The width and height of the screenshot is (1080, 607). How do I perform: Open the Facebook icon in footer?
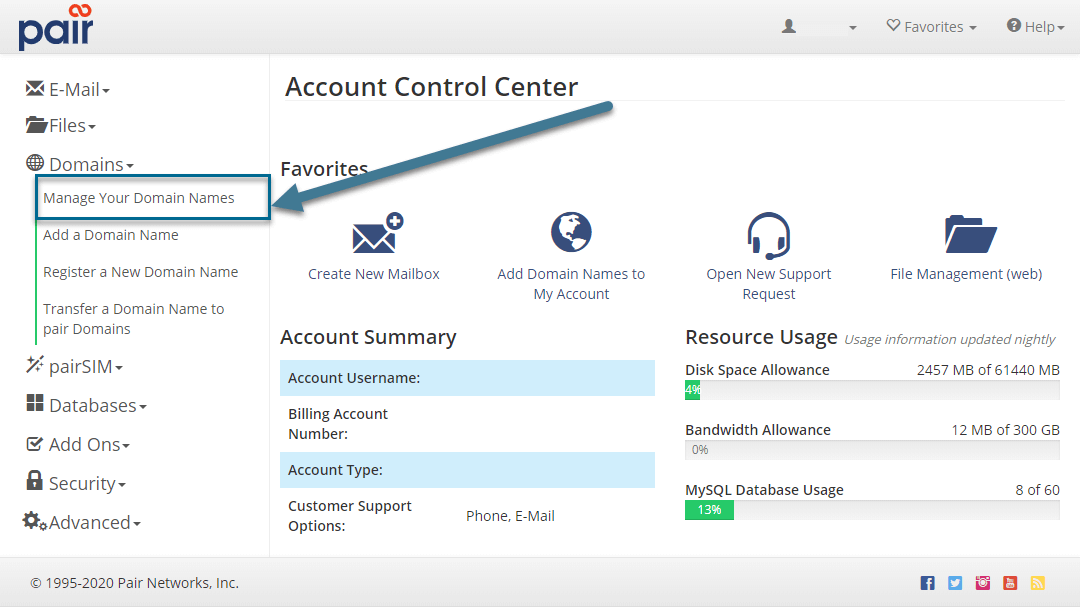pyautogui.click(x=928, y=583)
